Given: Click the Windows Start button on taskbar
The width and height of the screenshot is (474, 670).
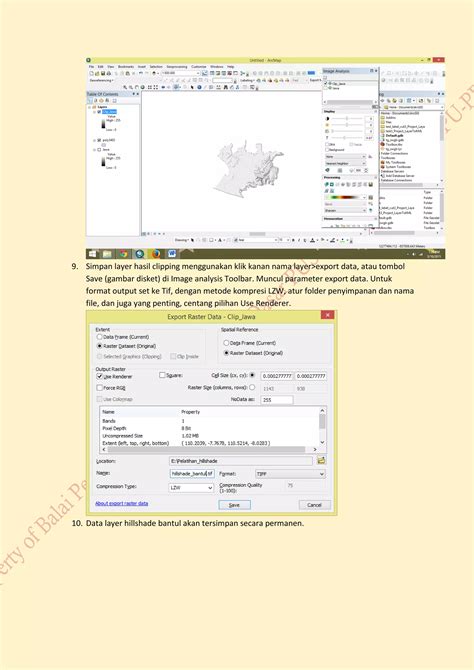Looking at the screenshot, I should [92, 254].
